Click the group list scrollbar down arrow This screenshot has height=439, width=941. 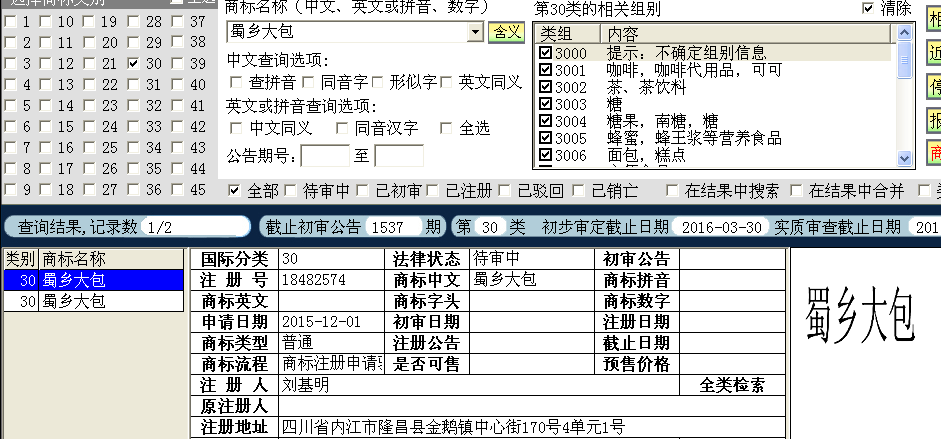904,158
